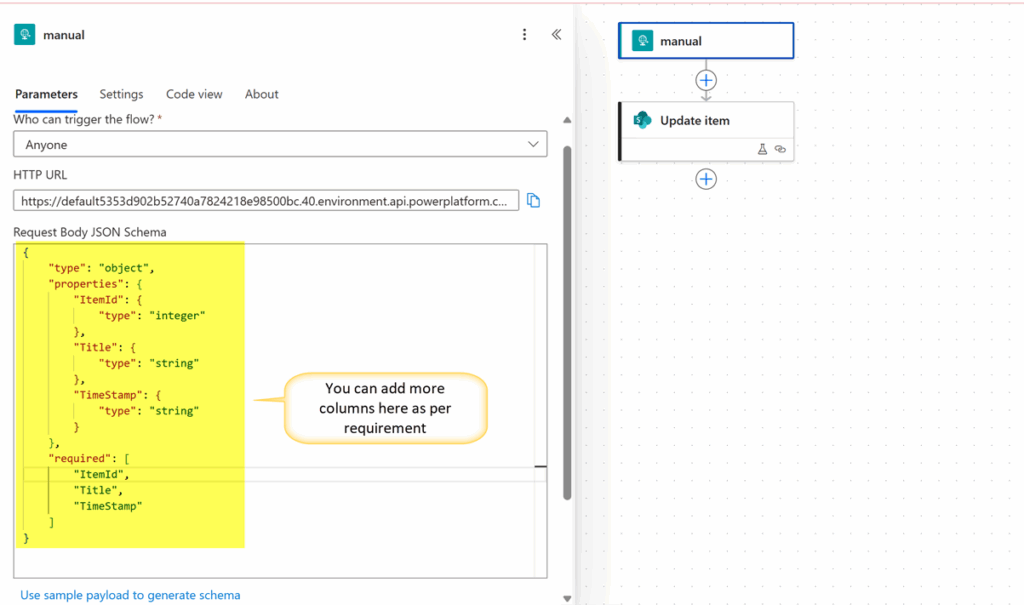1024x605 pixels.
Task: Click 'Use sample payload to generate schema'
Action: (x=130, y=595)
